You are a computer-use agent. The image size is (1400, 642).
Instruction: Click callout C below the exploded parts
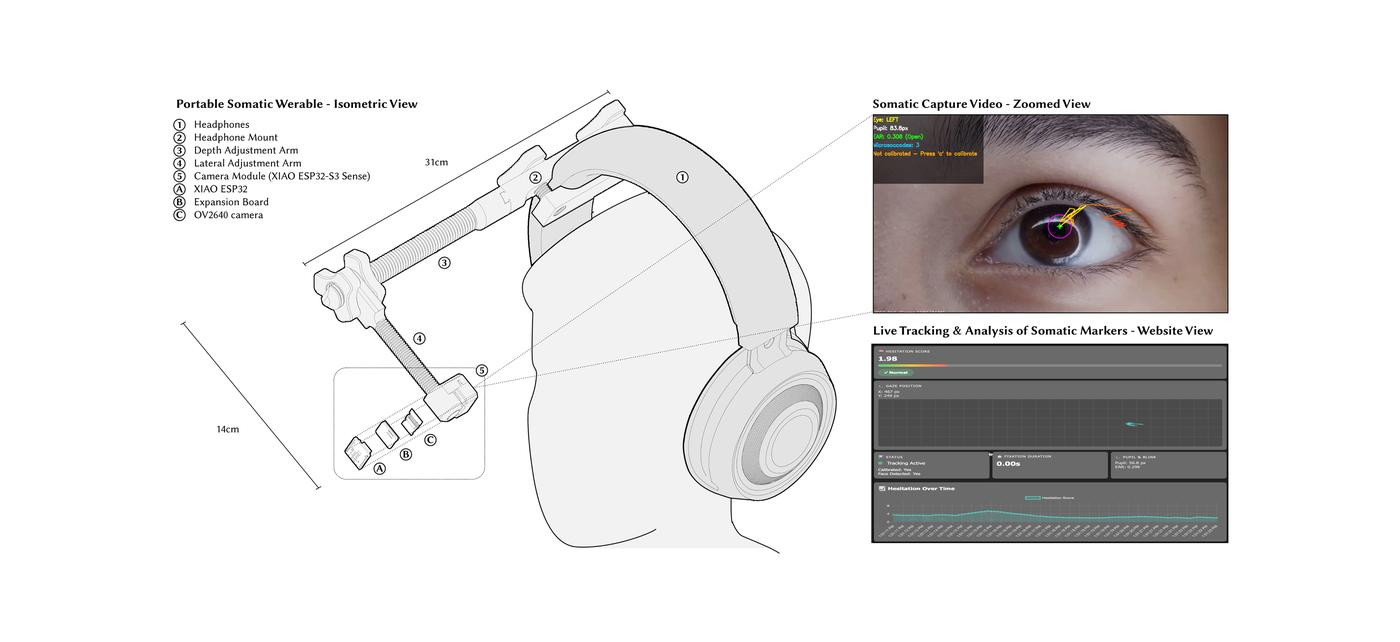(x=430, y=439)
